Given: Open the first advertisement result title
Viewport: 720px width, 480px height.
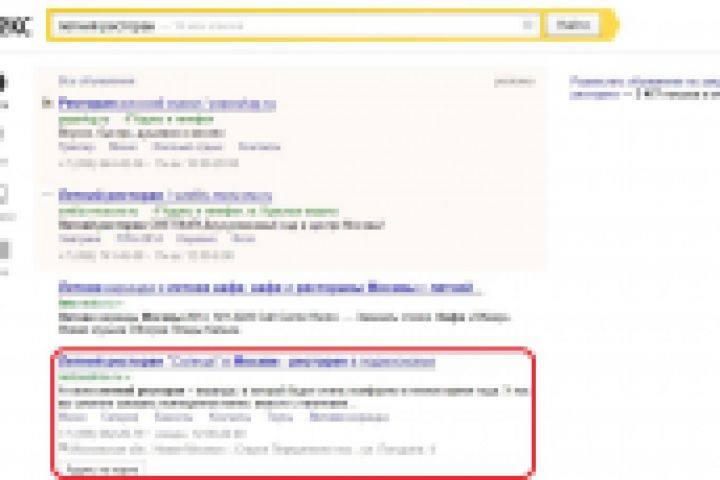Looking at the screenshot, I should [167, 104].
